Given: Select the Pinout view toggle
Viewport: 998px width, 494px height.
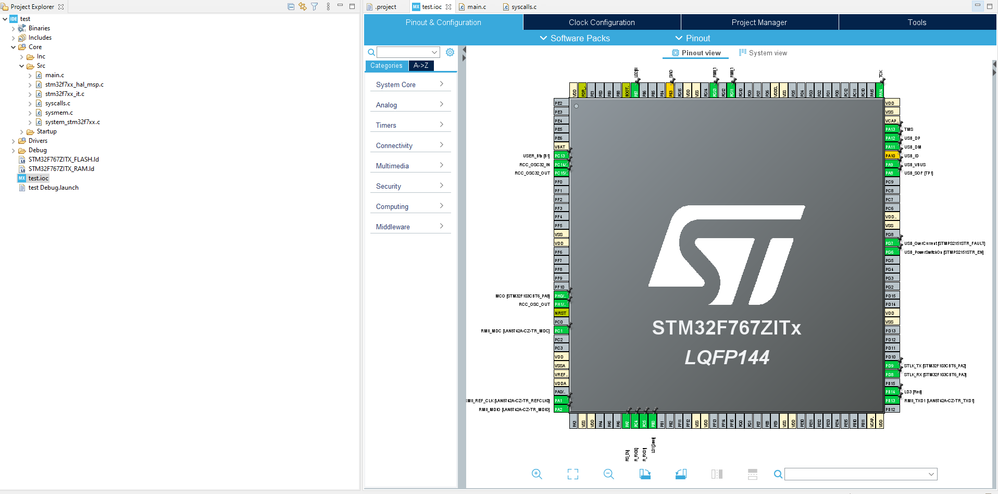Looking at the screenshot, I should (696, 52).
